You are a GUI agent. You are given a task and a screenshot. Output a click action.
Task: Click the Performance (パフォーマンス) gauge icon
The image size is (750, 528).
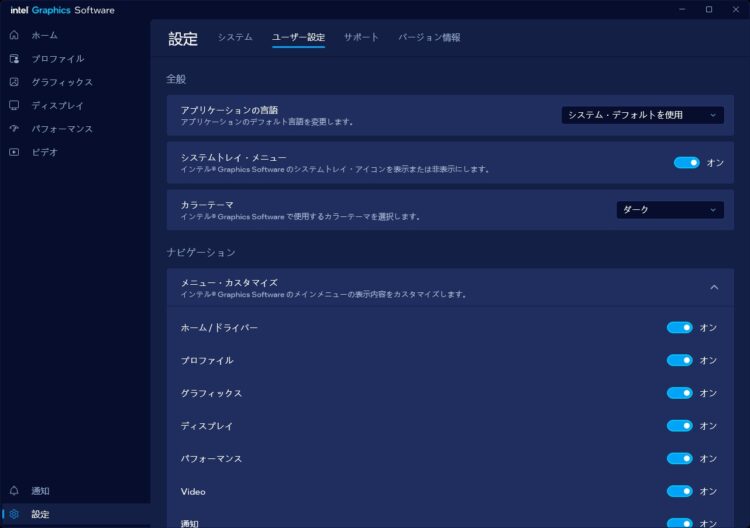[14, 129]
